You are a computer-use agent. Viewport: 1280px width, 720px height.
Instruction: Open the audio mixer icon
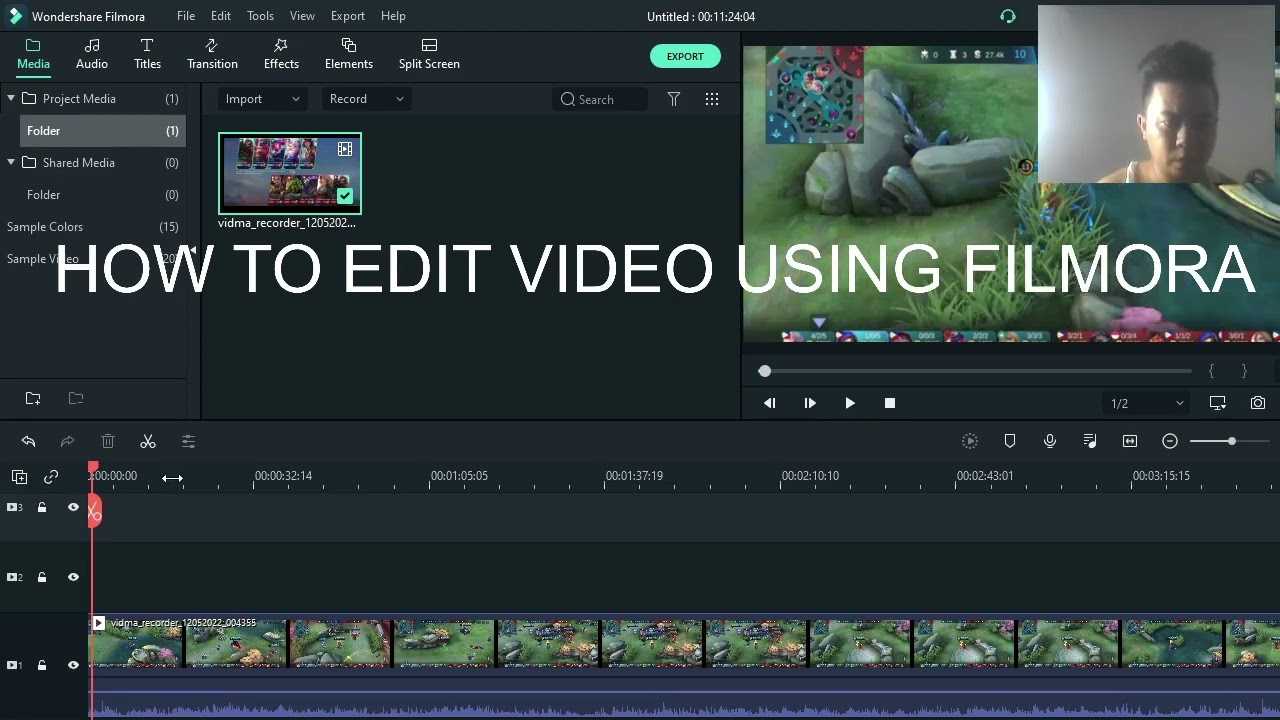click(1090, 441)
